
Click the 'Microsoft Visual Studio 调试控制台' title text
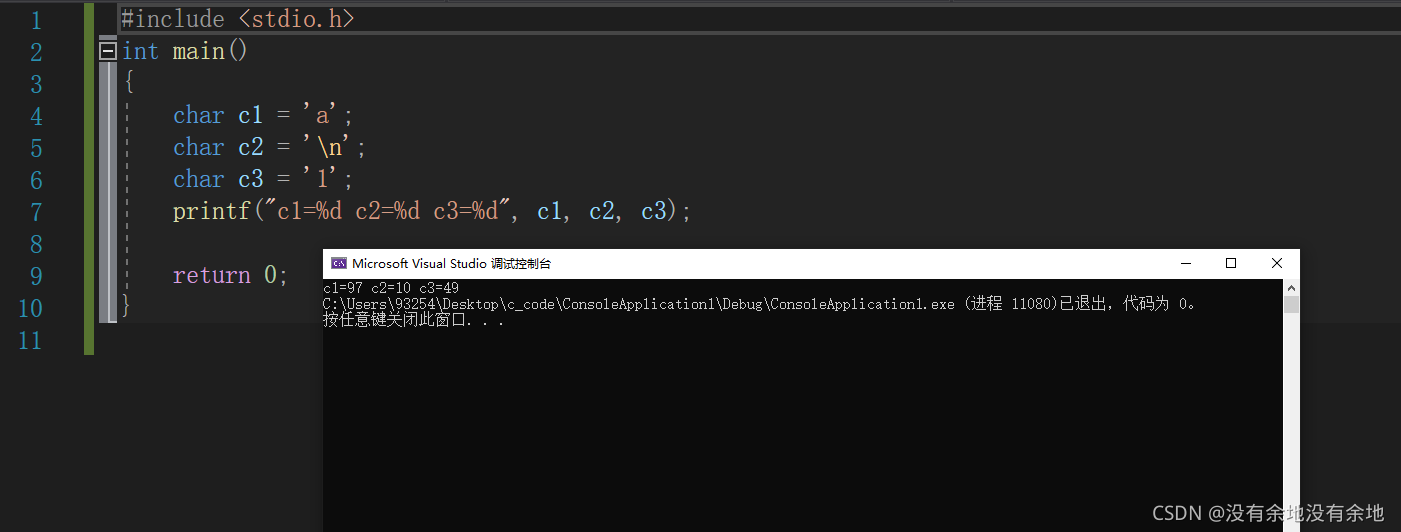[451, 264]
